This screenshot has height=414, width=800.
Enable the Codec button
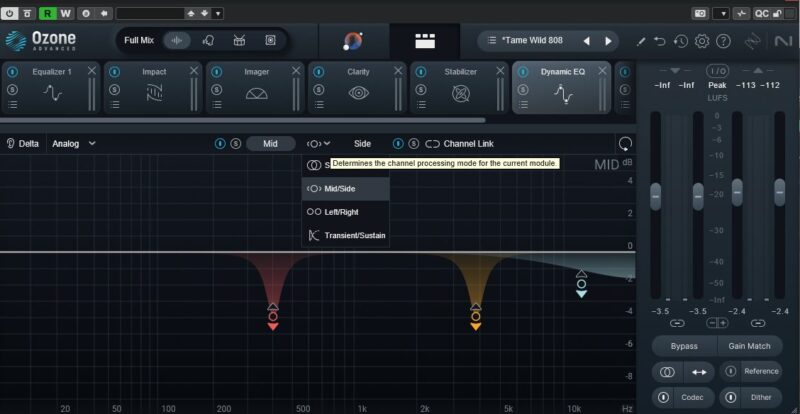point(683,397)
